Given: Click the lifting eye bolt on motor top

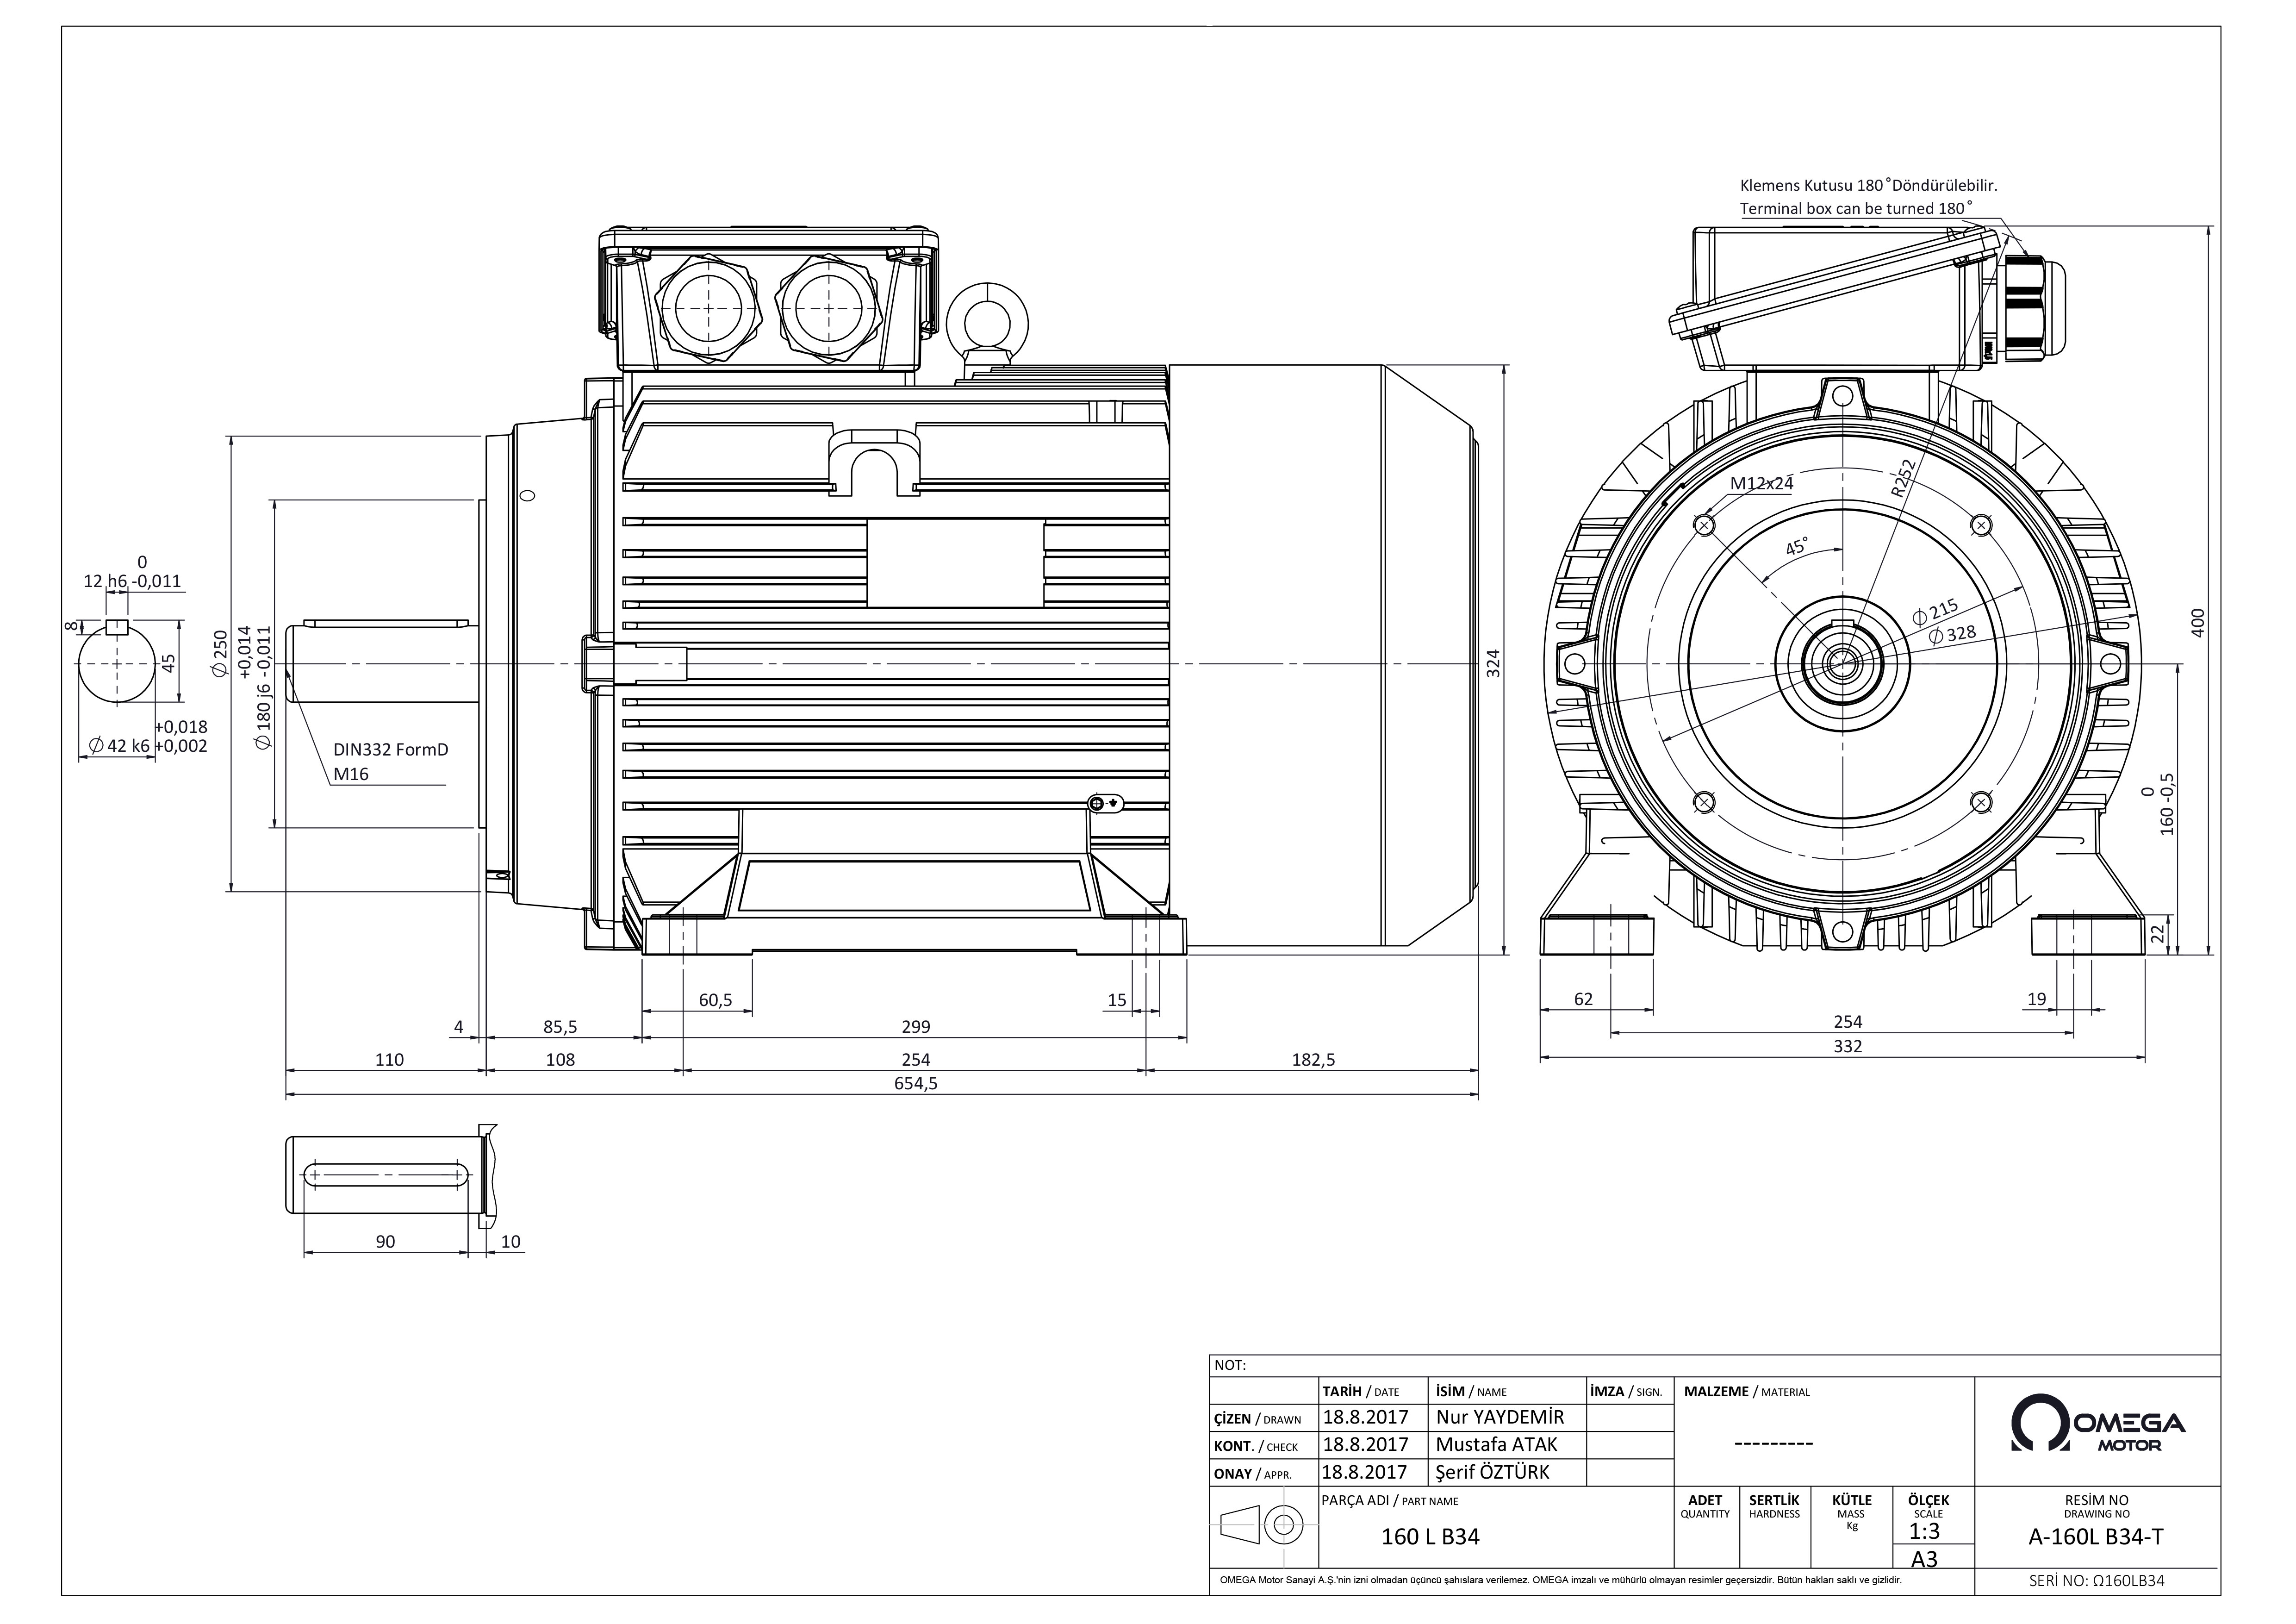Looking at the screenshot, I should tap(987, 322).
